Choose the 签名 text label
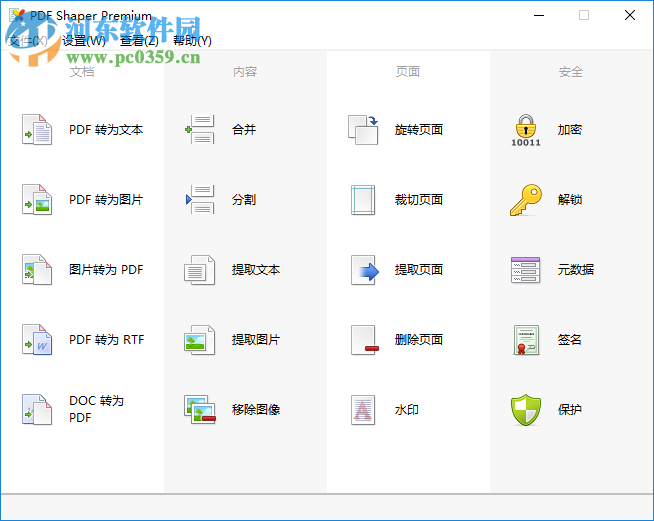 tap(570, 340)
